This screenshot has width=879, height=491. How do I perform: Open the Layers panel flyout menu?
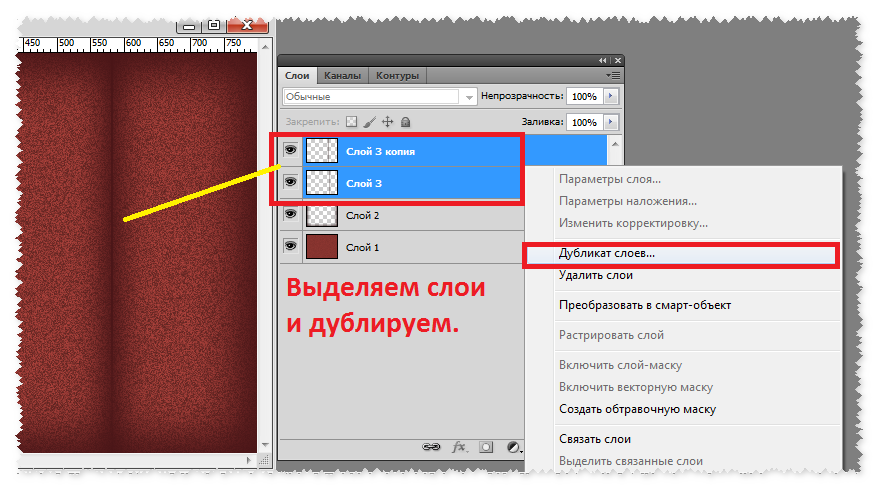point(613,75)
